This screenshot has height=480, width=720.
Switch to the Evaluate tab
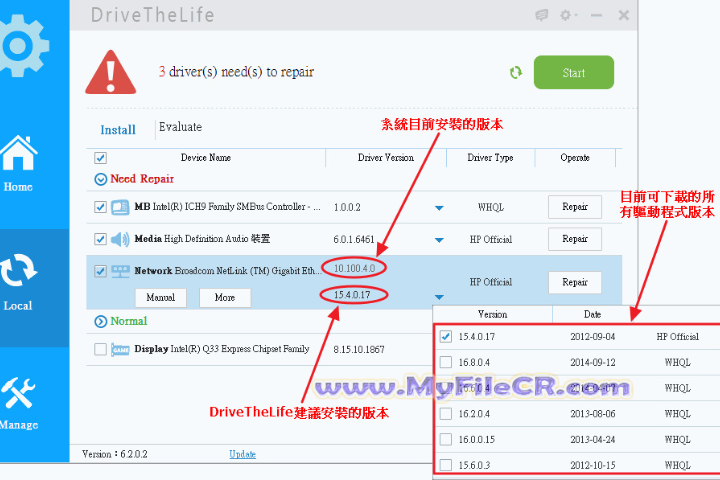tap(180, 127)
